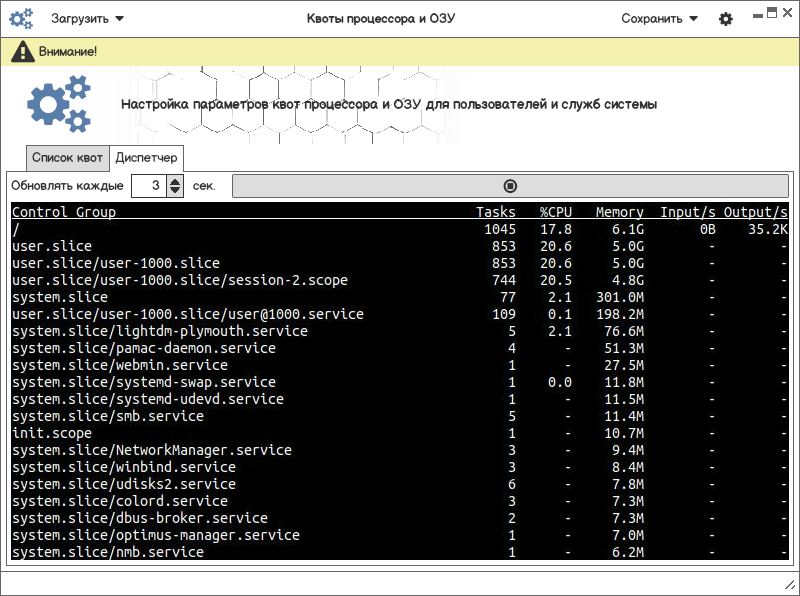Click the Input/s column header

688,212
